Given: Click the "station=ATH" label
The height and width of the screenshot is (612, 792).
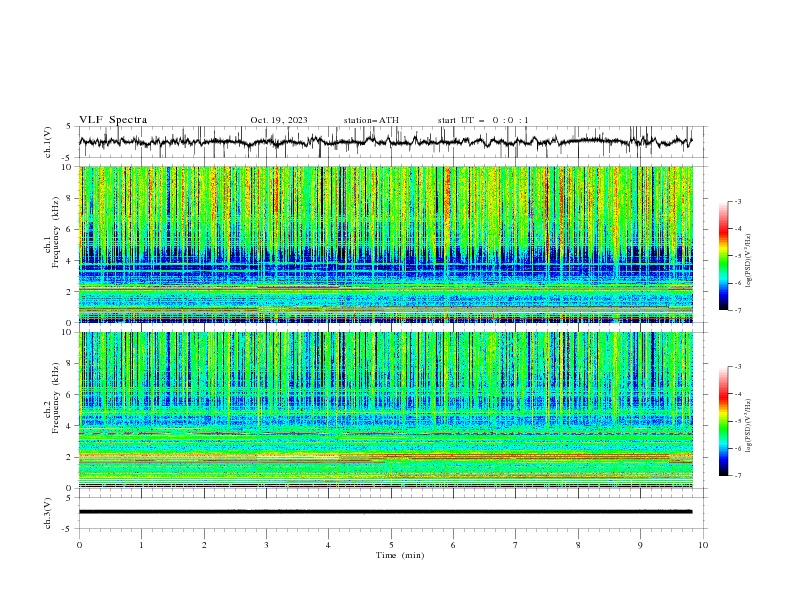Looking at the screenshot, I should (x=371, y=120).
